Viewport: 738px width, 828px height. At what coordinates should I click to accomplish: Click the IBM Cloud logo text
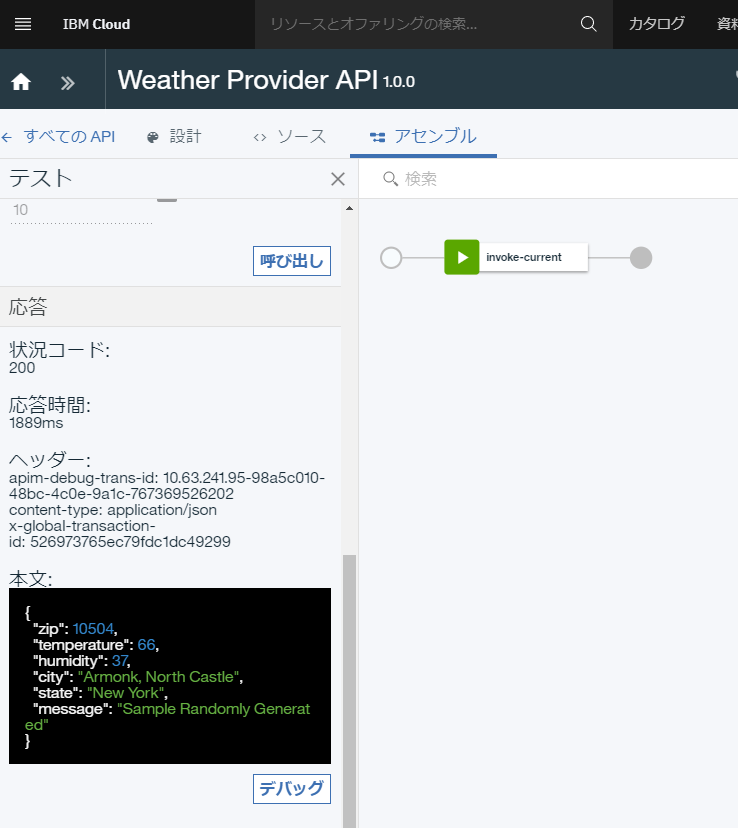[96, 24]
